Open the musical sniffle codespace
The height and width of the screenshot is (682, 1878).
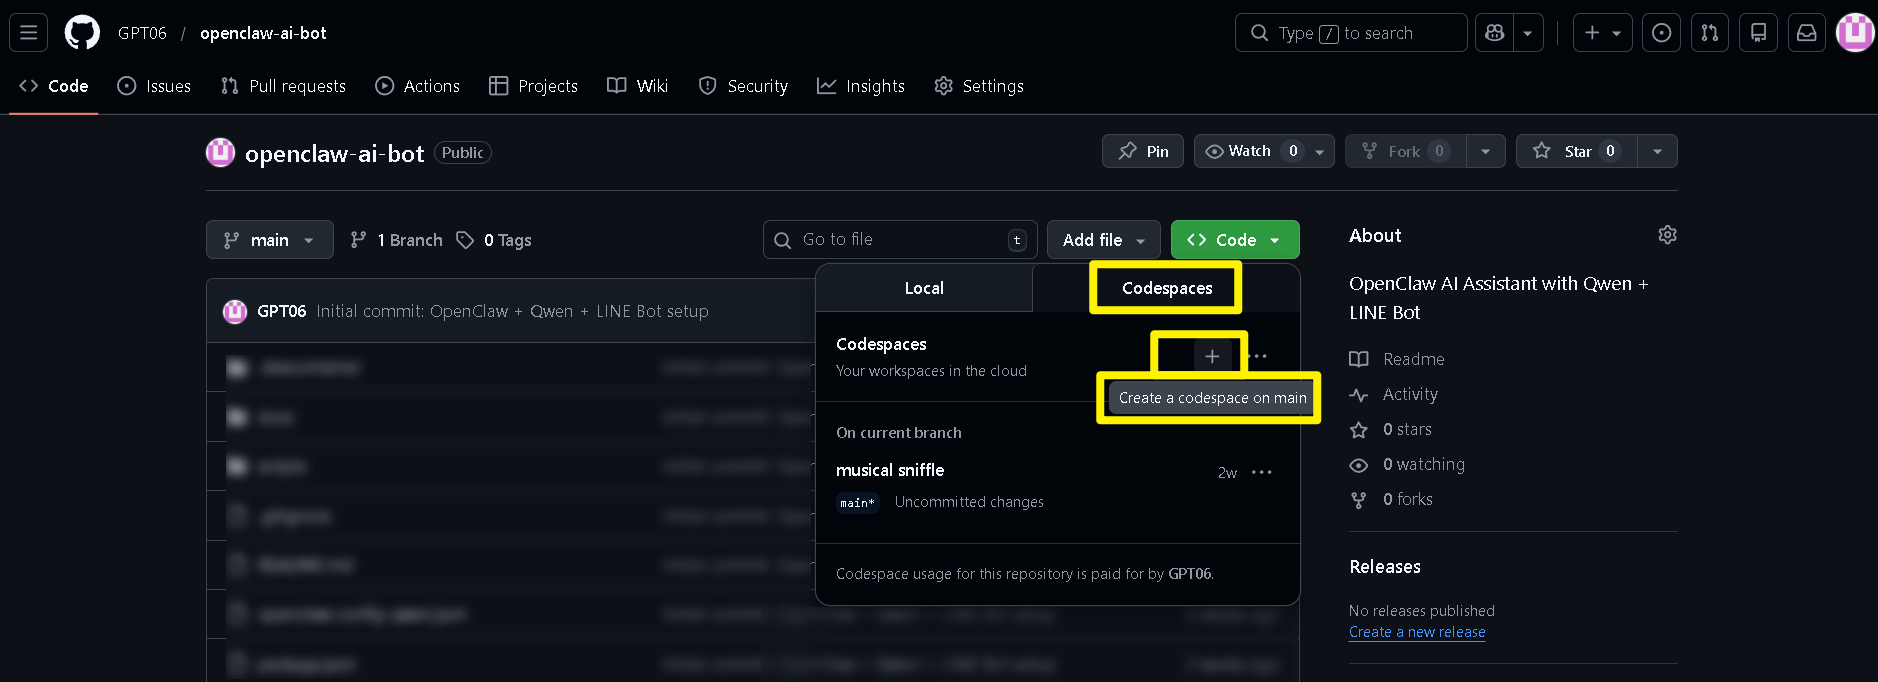pos(890,470)
